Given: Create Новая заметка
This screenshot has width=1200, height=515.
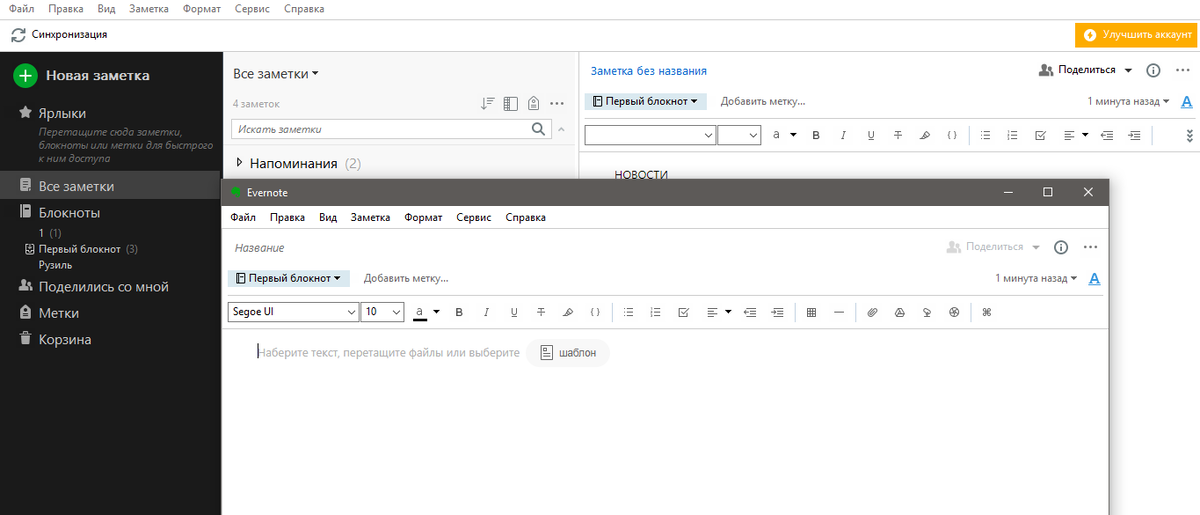Looking at the screenshot, I should 82,75.
